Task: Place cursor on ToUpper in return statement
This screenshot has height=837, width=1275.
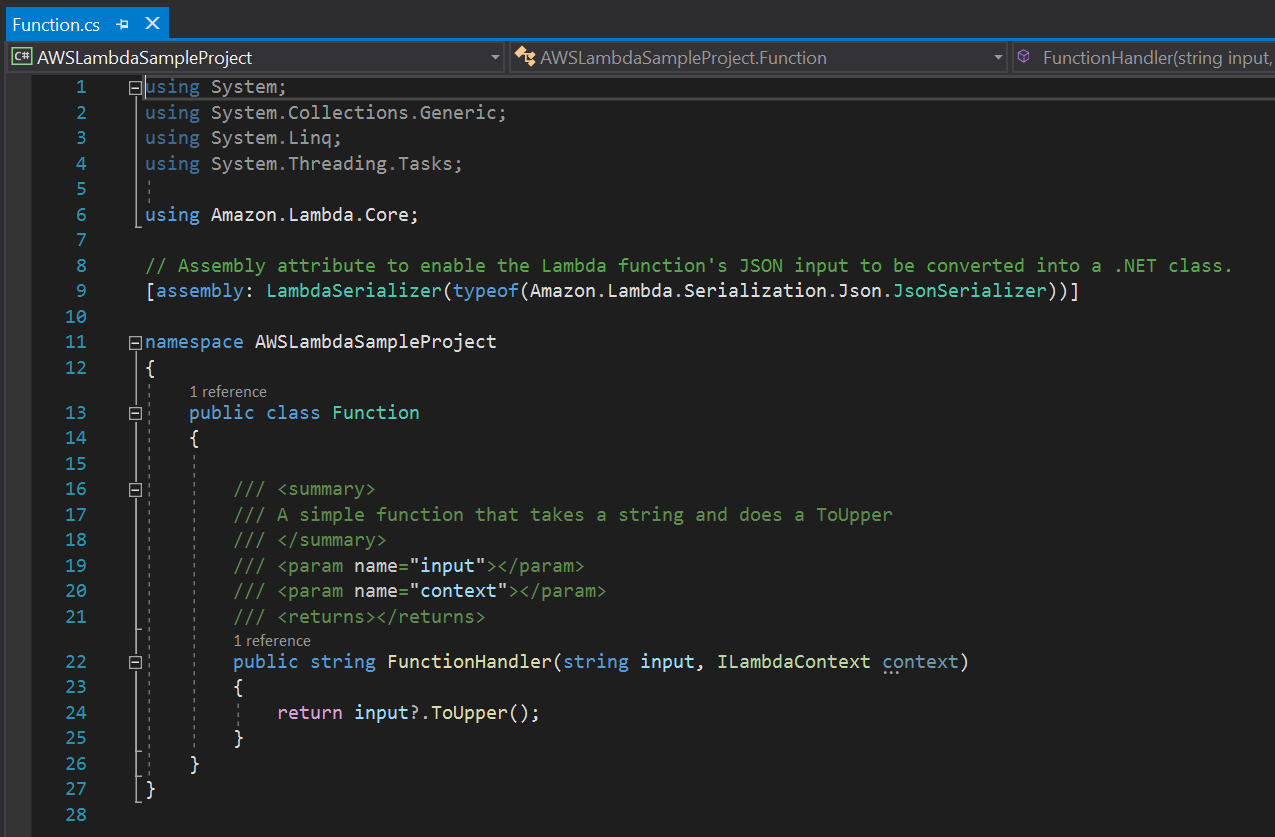Action: click(x=470, y=713)
